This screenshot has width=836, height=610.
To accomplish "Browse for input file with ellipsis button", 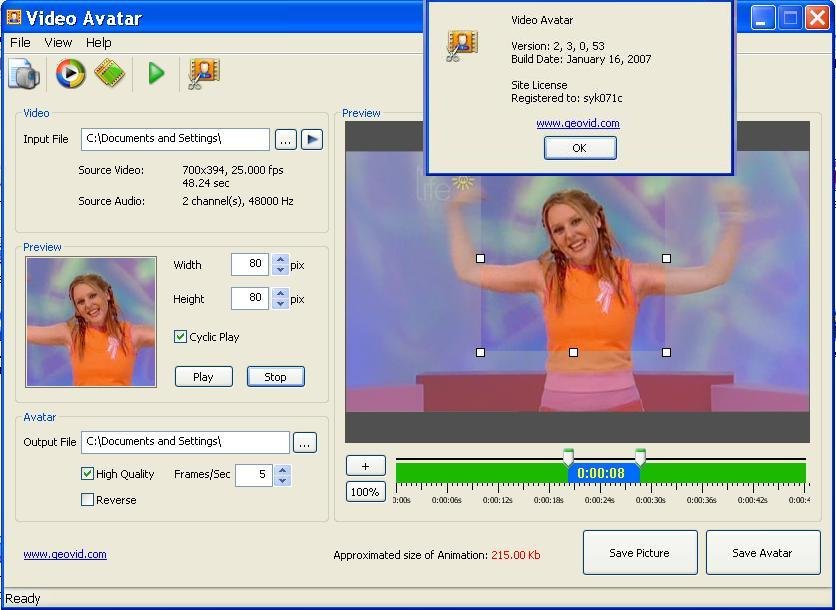I will click(285, 139).
